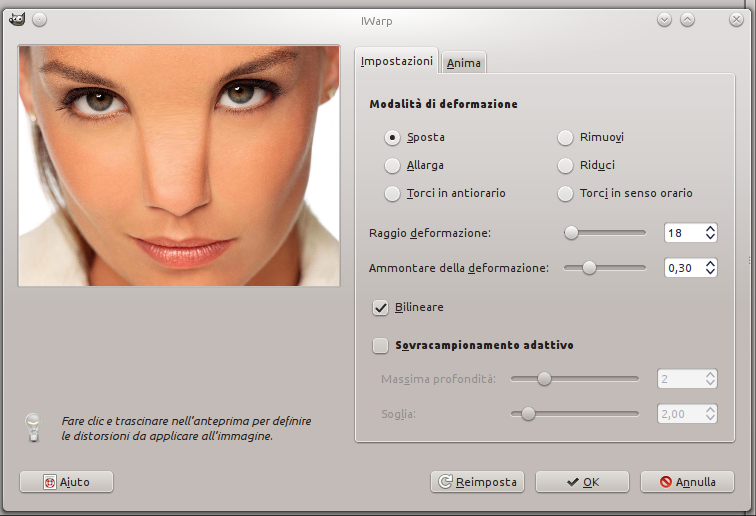Select the Riduci deformation mode

(x=566, y=165)
